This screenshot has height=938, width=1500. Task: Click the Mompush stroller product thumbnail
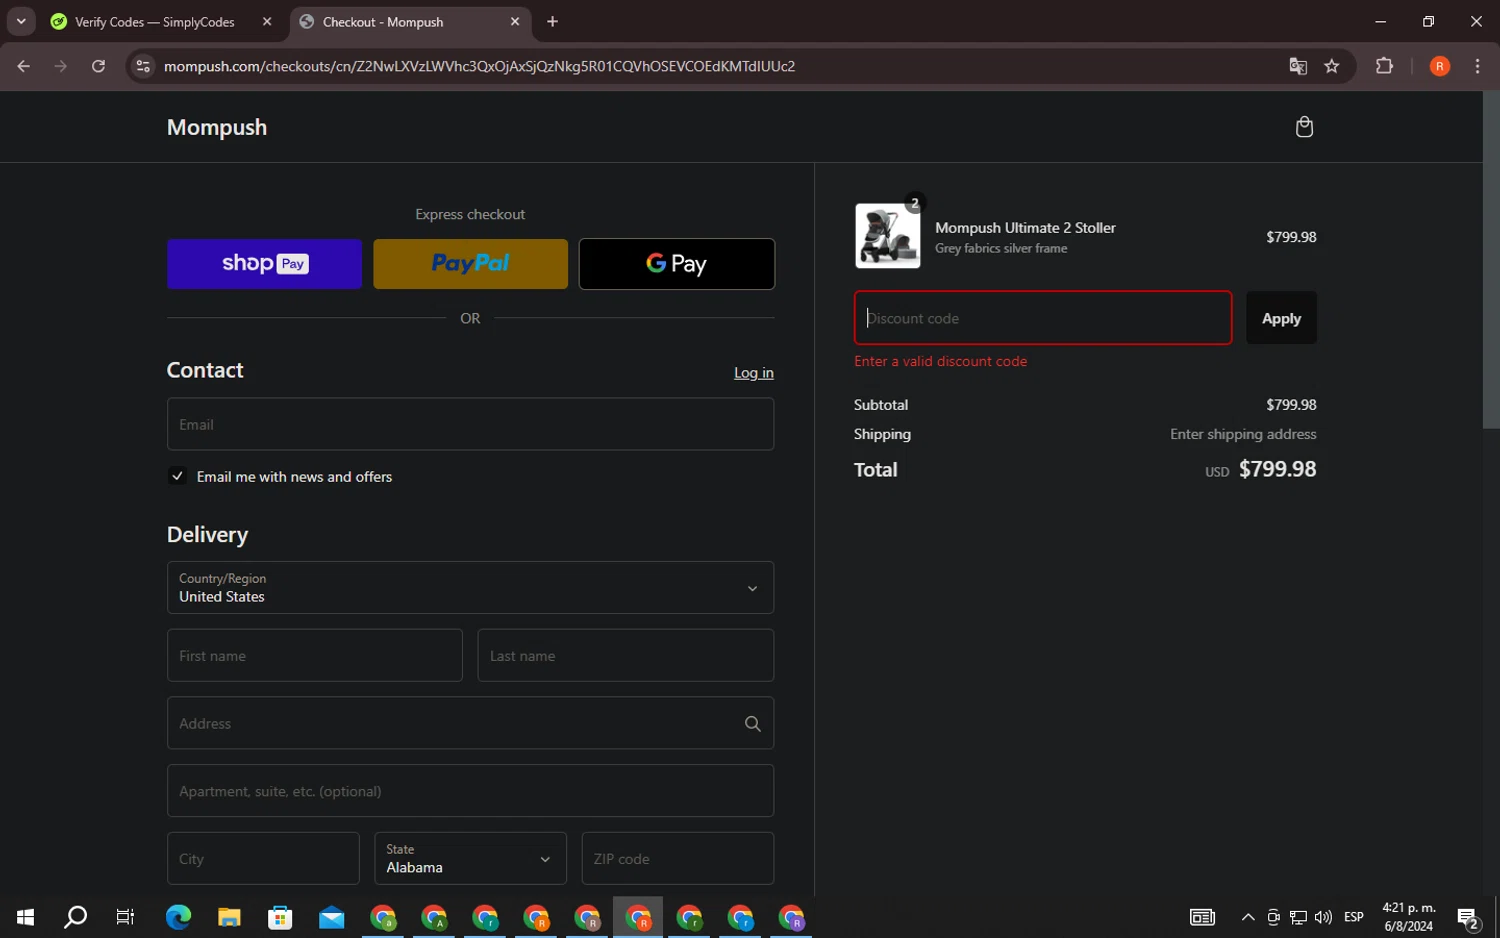coord(887,237)
